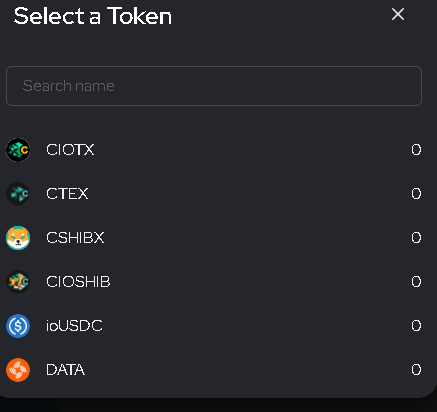Click the CTEX token logo
This screenshot has width=437, height=412.
tap(18, 194)
